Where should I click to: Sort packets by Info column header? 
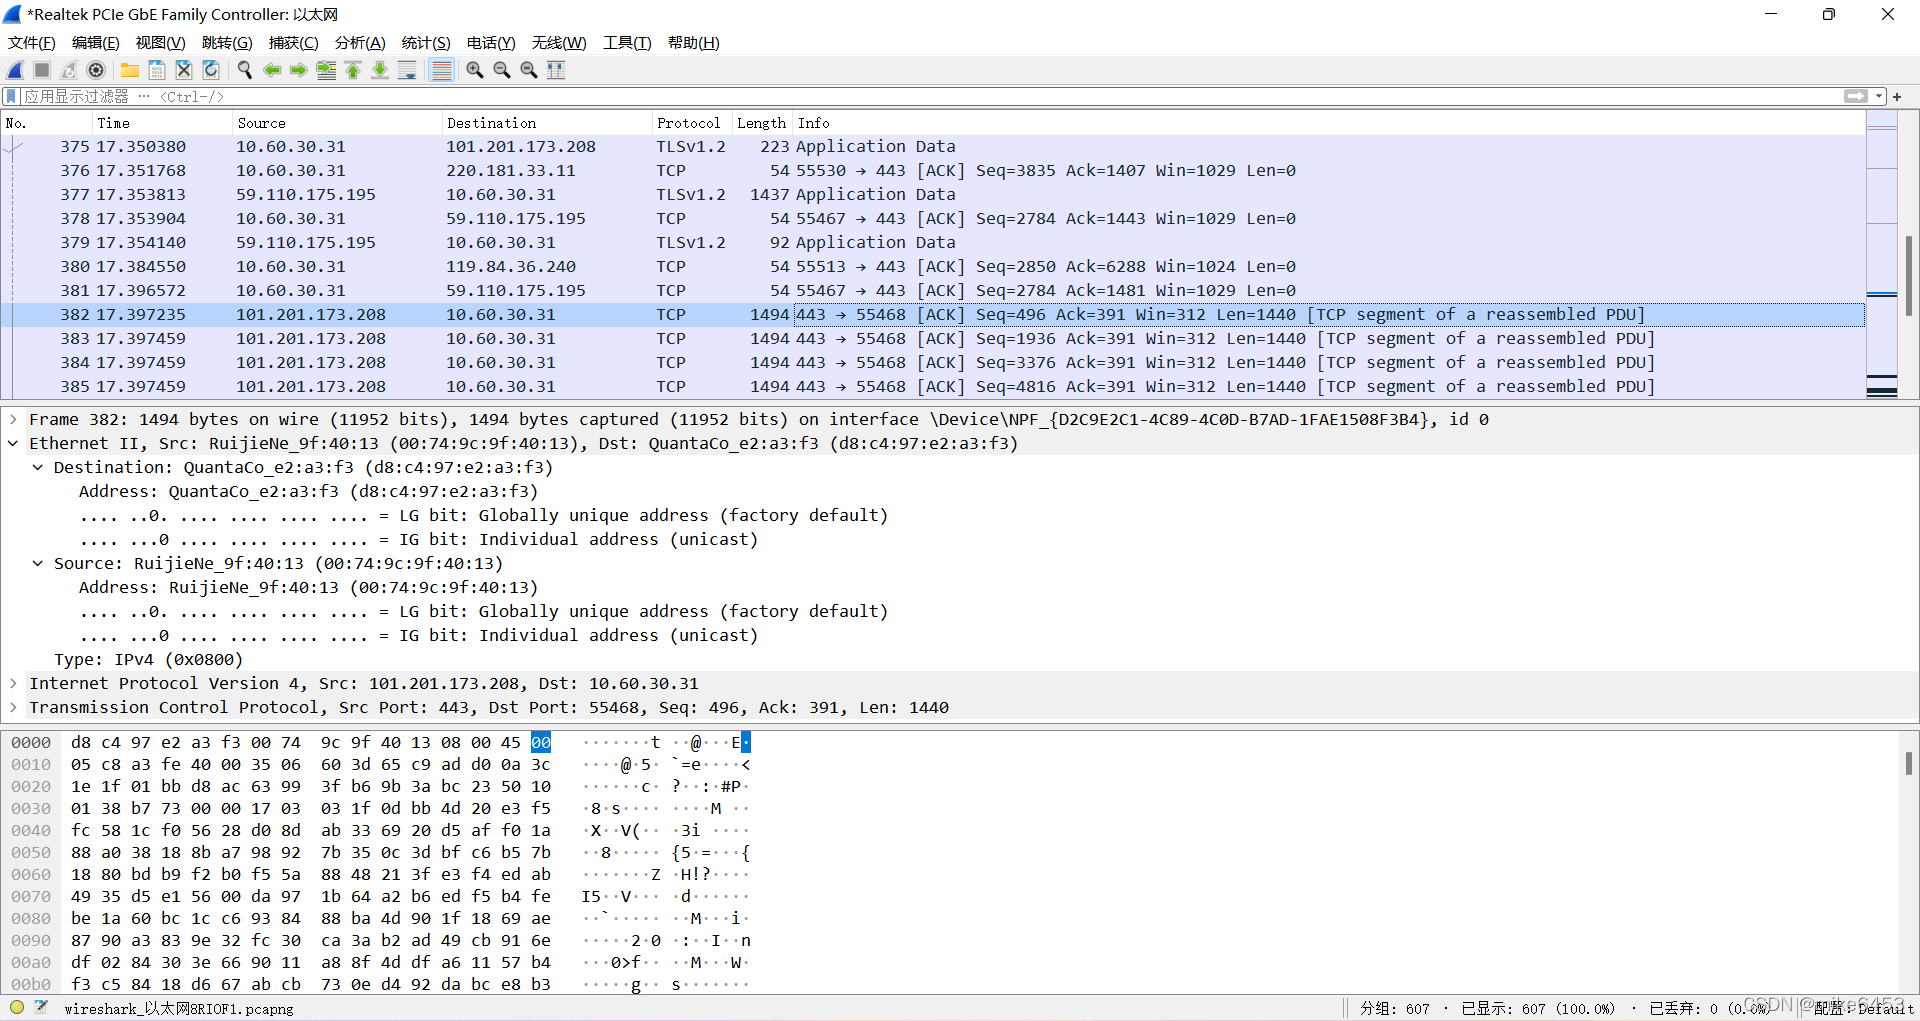[x=1329, y=123]
